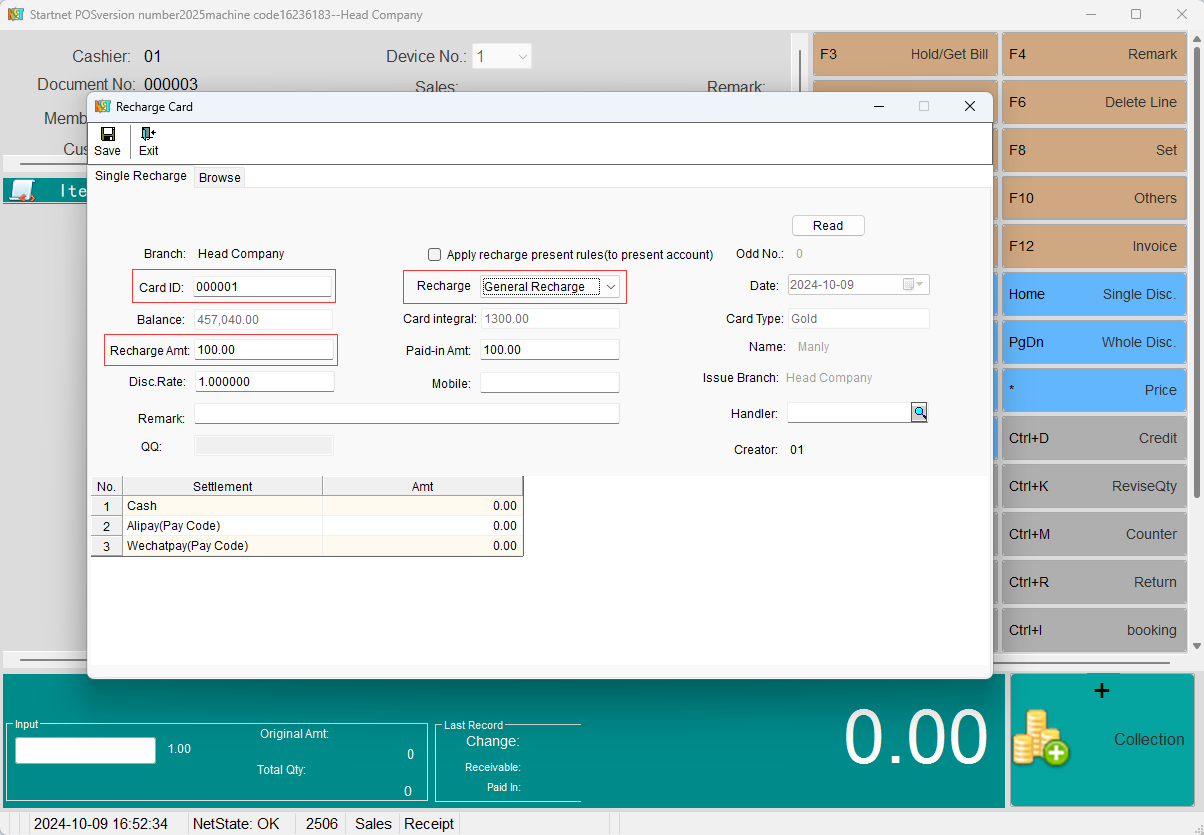Toggle Apply recharge present rules checkbox
This screenshot has width=1204, height=835.
click(434, 255)
